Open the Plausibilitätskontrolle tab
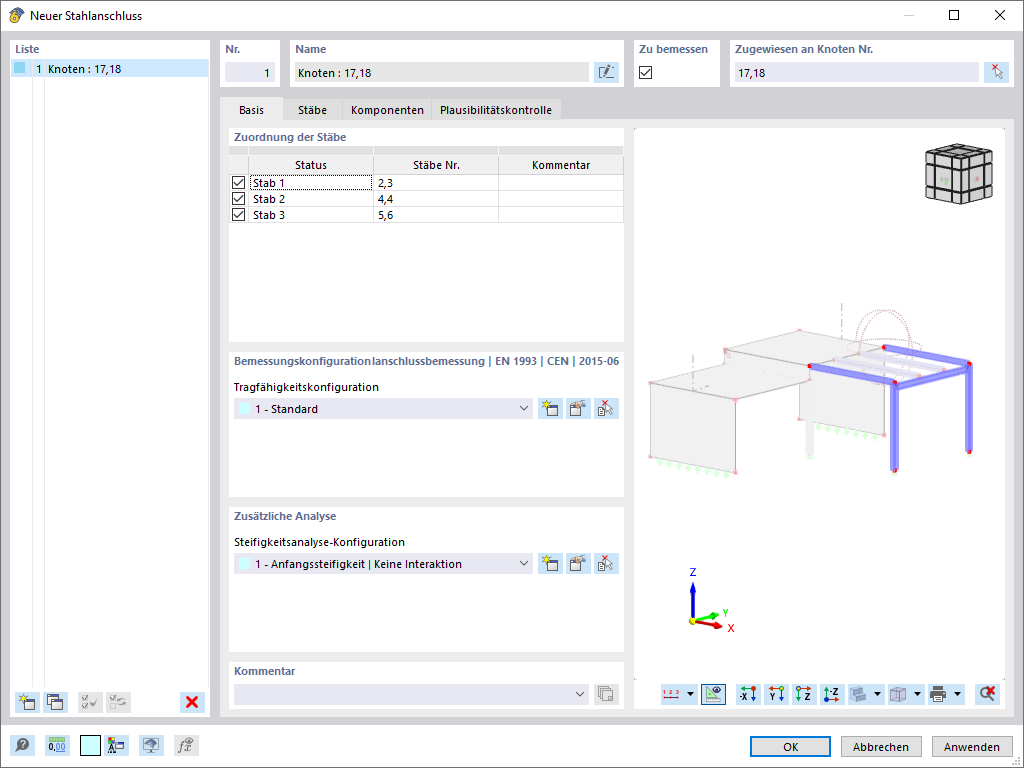Screen dimensions: 1024x768 tap(496, 110)
